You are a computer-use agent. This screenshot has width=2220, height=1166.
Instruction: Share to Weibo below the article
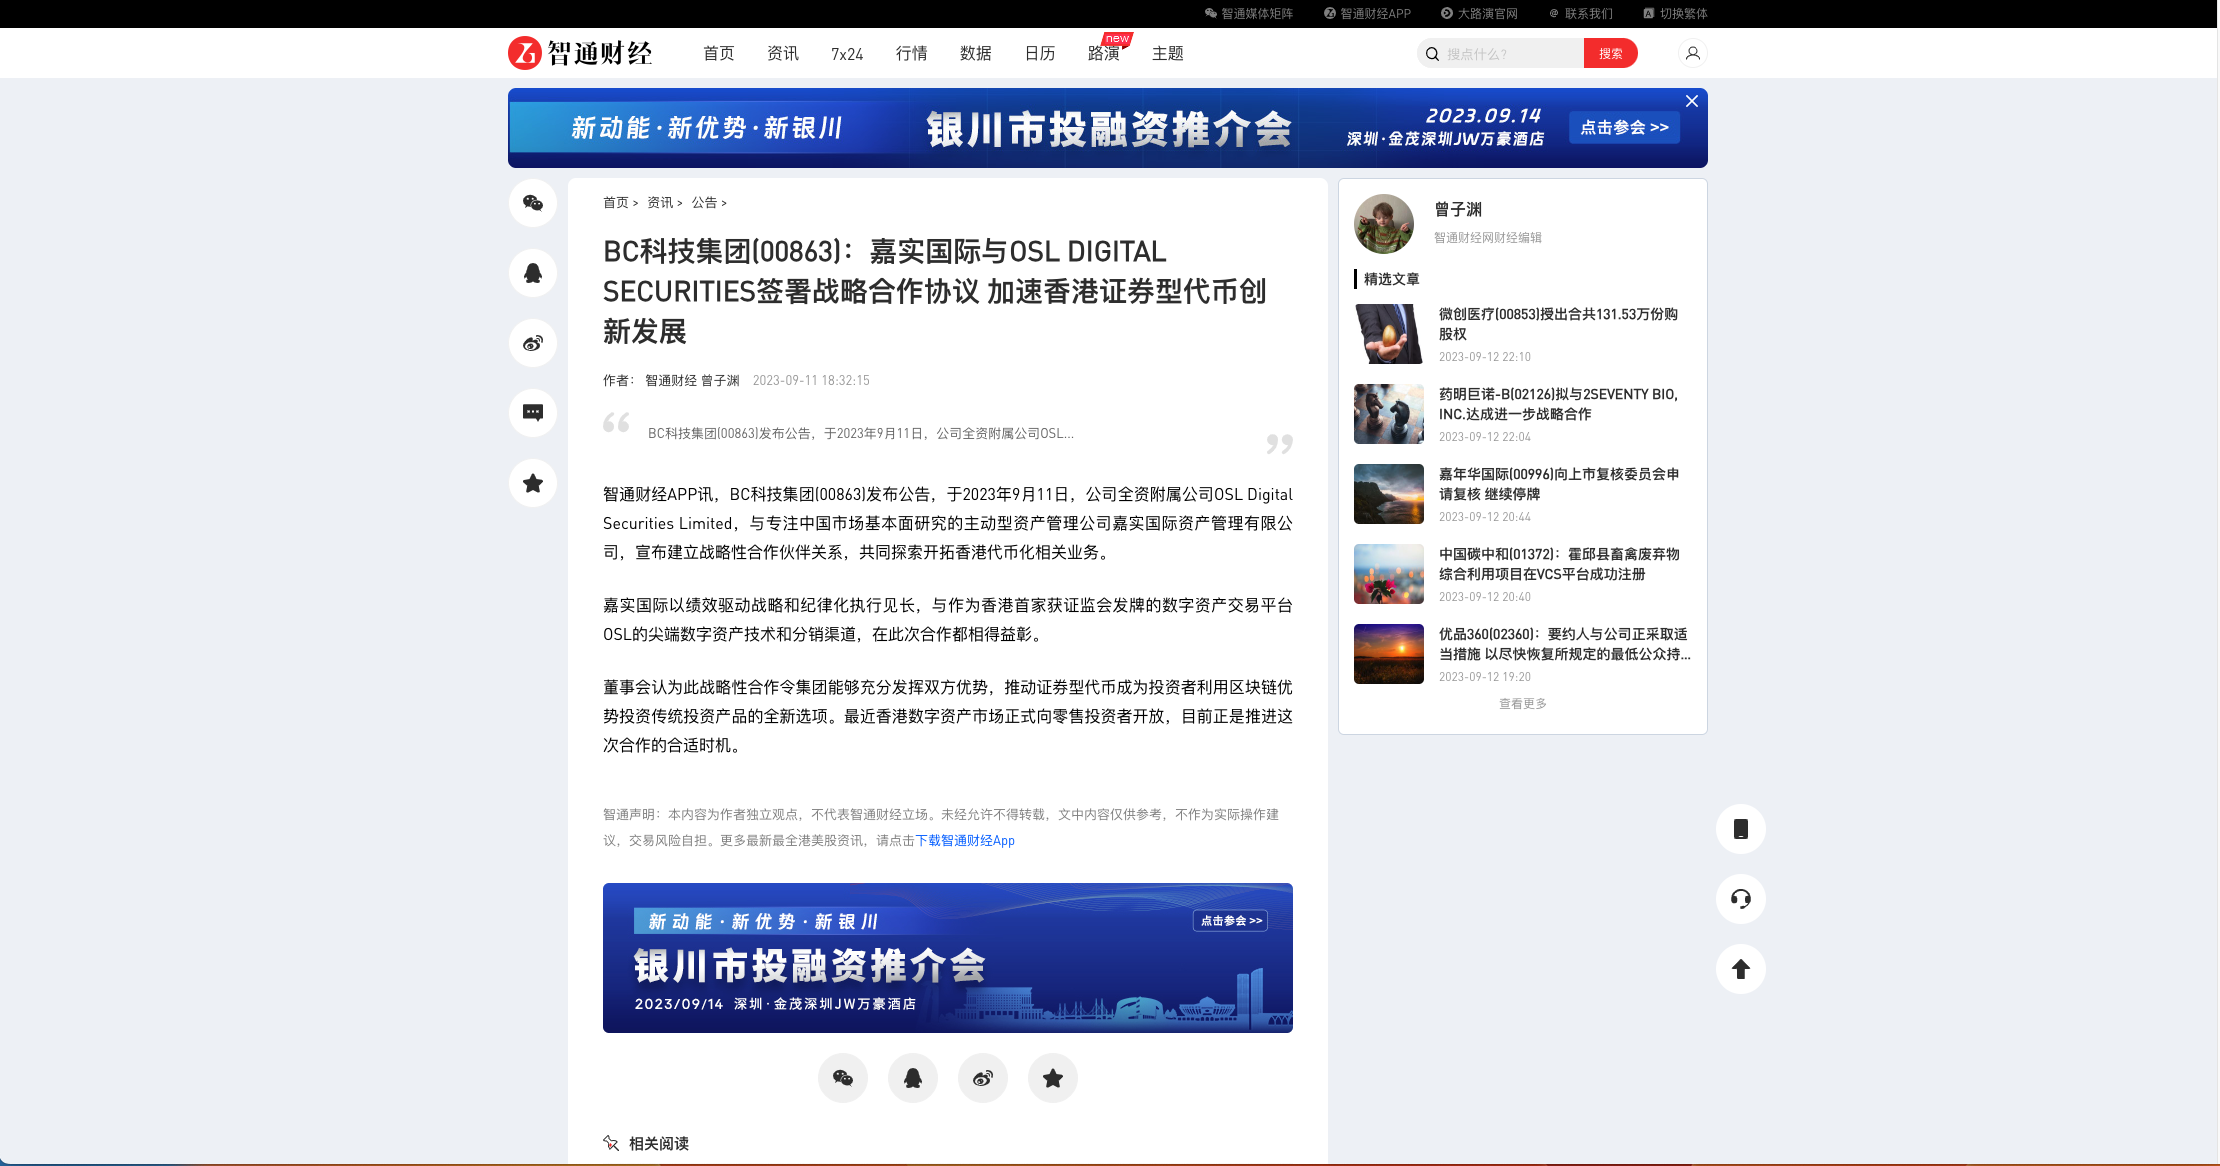click(983, 1078)
